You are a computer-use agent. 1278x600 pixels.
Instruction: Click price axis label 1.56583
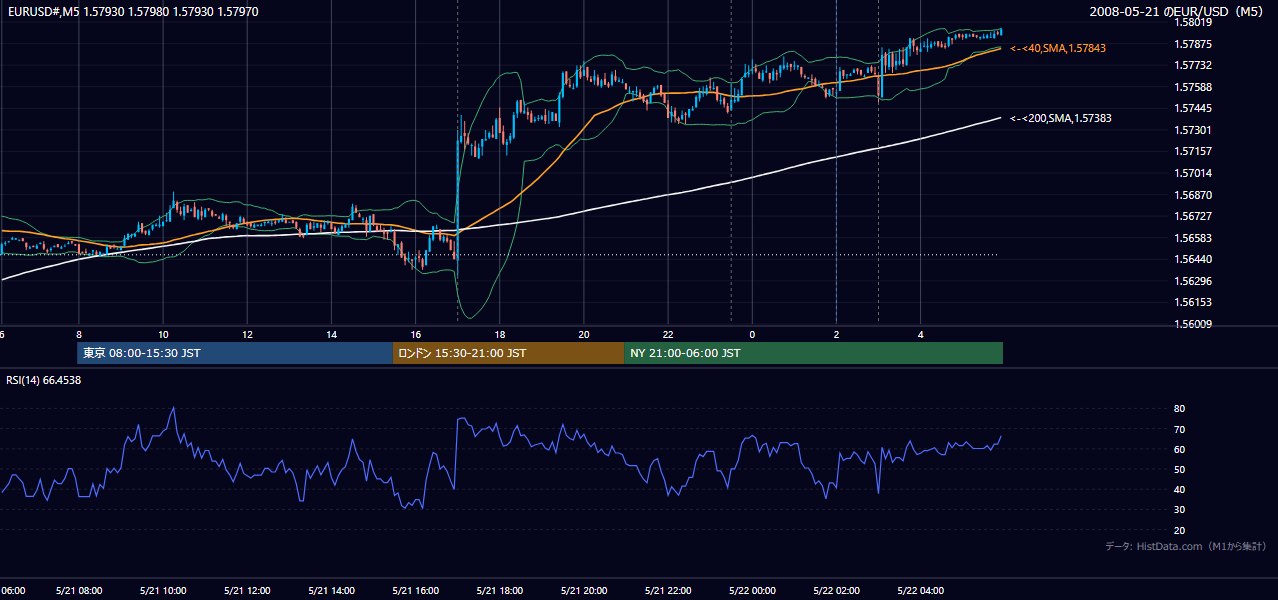1191,238
